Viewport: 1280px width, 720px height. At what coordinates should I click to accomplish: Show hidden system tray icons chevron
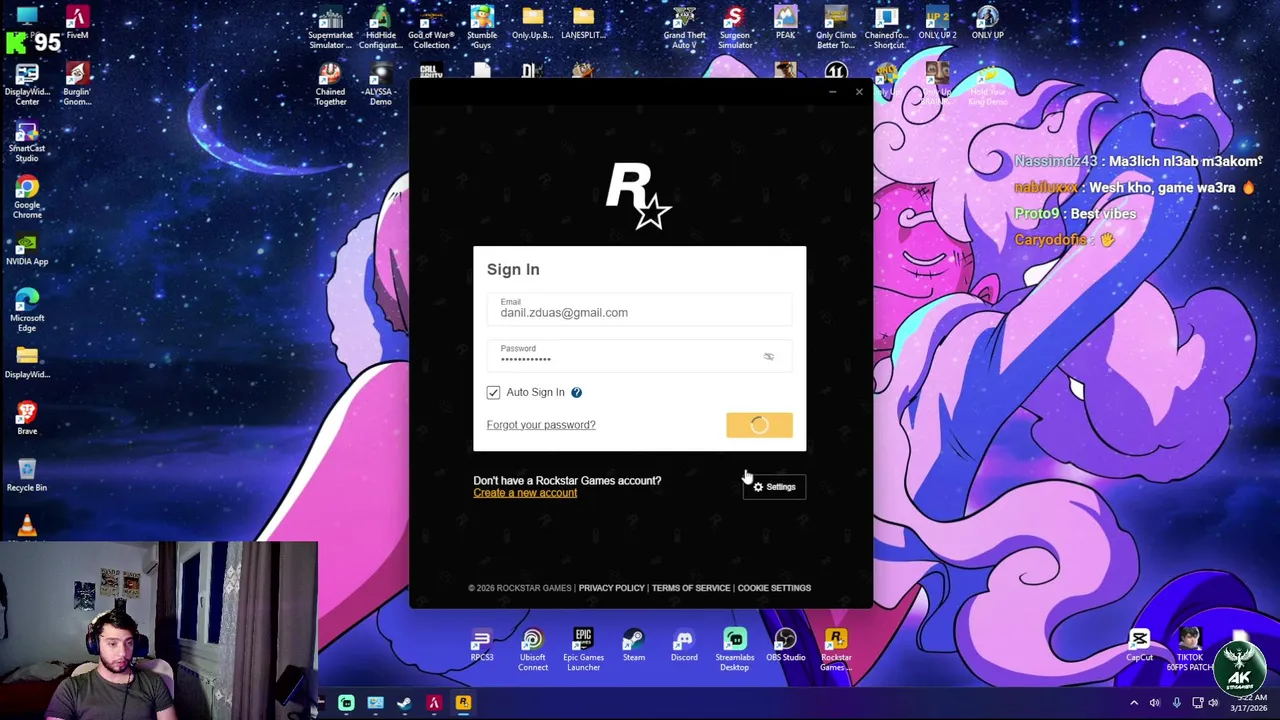(1134, 703)
